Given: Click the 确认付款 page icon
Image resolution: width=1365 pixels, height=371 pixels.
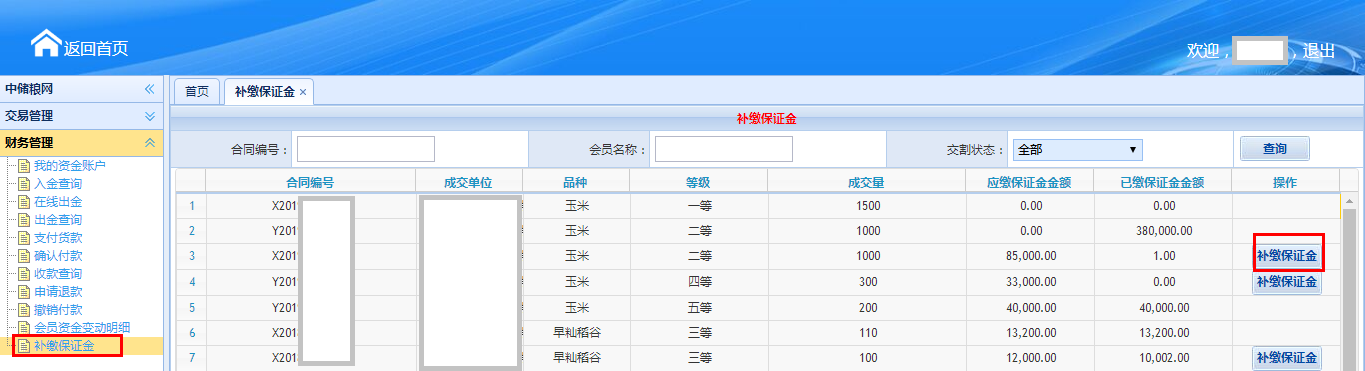Looking at the screenshot, I should [x=25, y=256].
